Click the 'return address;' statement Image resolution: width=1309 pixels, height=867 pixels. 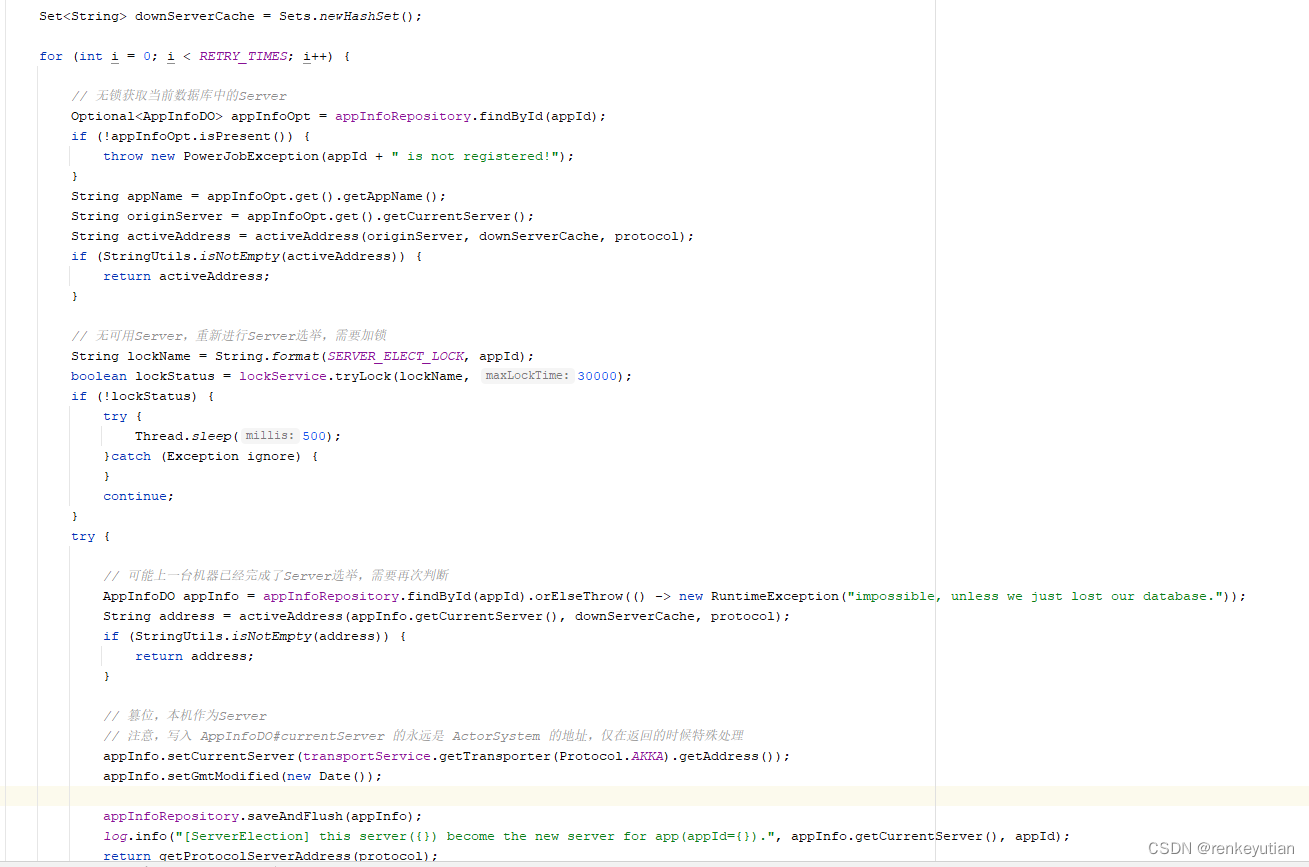(195, 656)
